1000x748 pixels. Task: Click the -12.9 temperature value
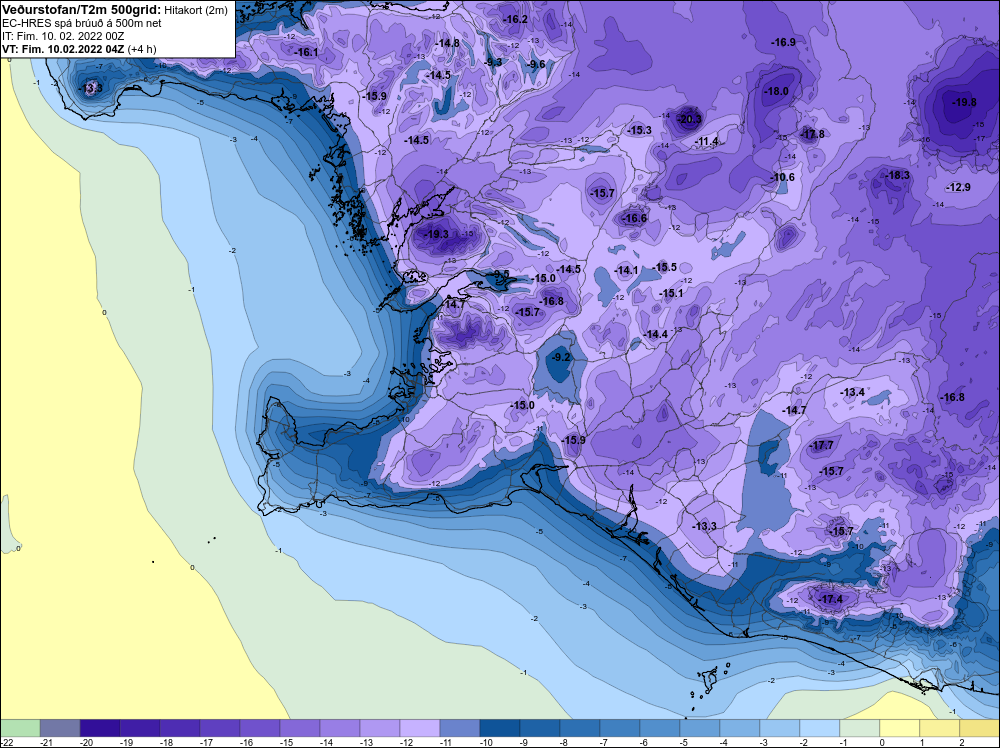[x=959, y=187]
